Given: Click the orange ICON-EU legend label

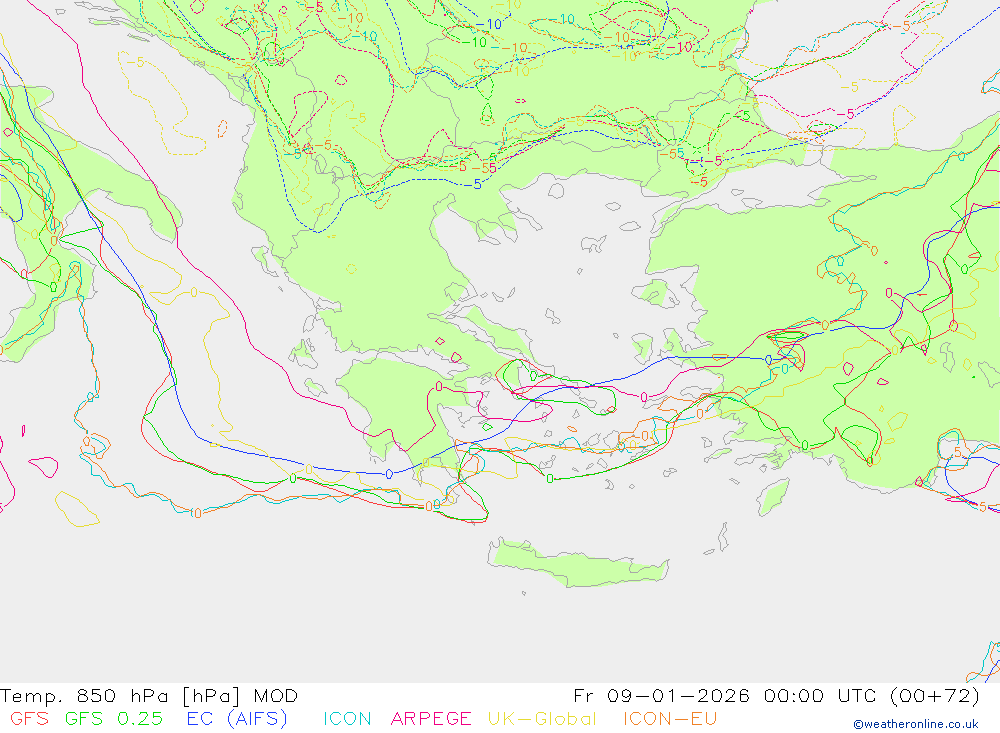Looking at the screenshot, I should point(670,718).
